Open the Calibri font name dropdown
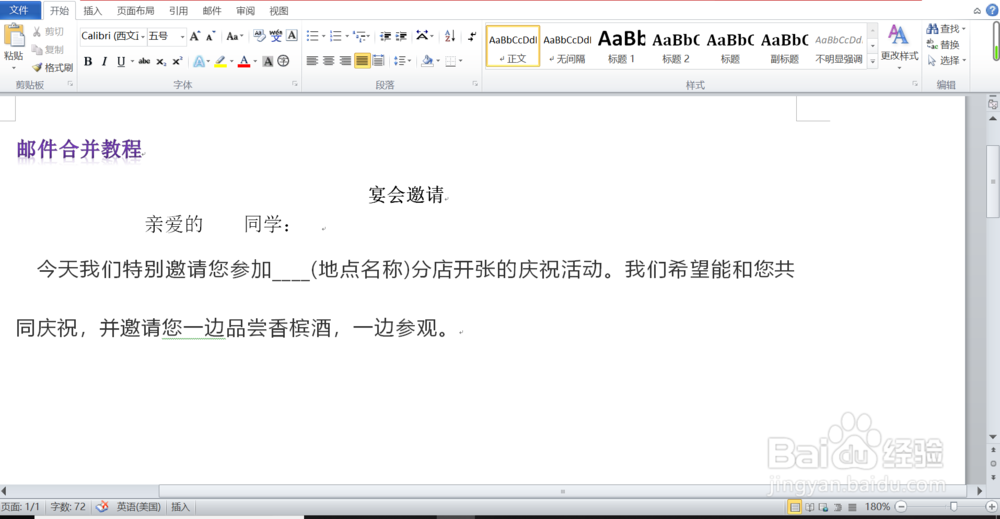 tap(143, 36)
